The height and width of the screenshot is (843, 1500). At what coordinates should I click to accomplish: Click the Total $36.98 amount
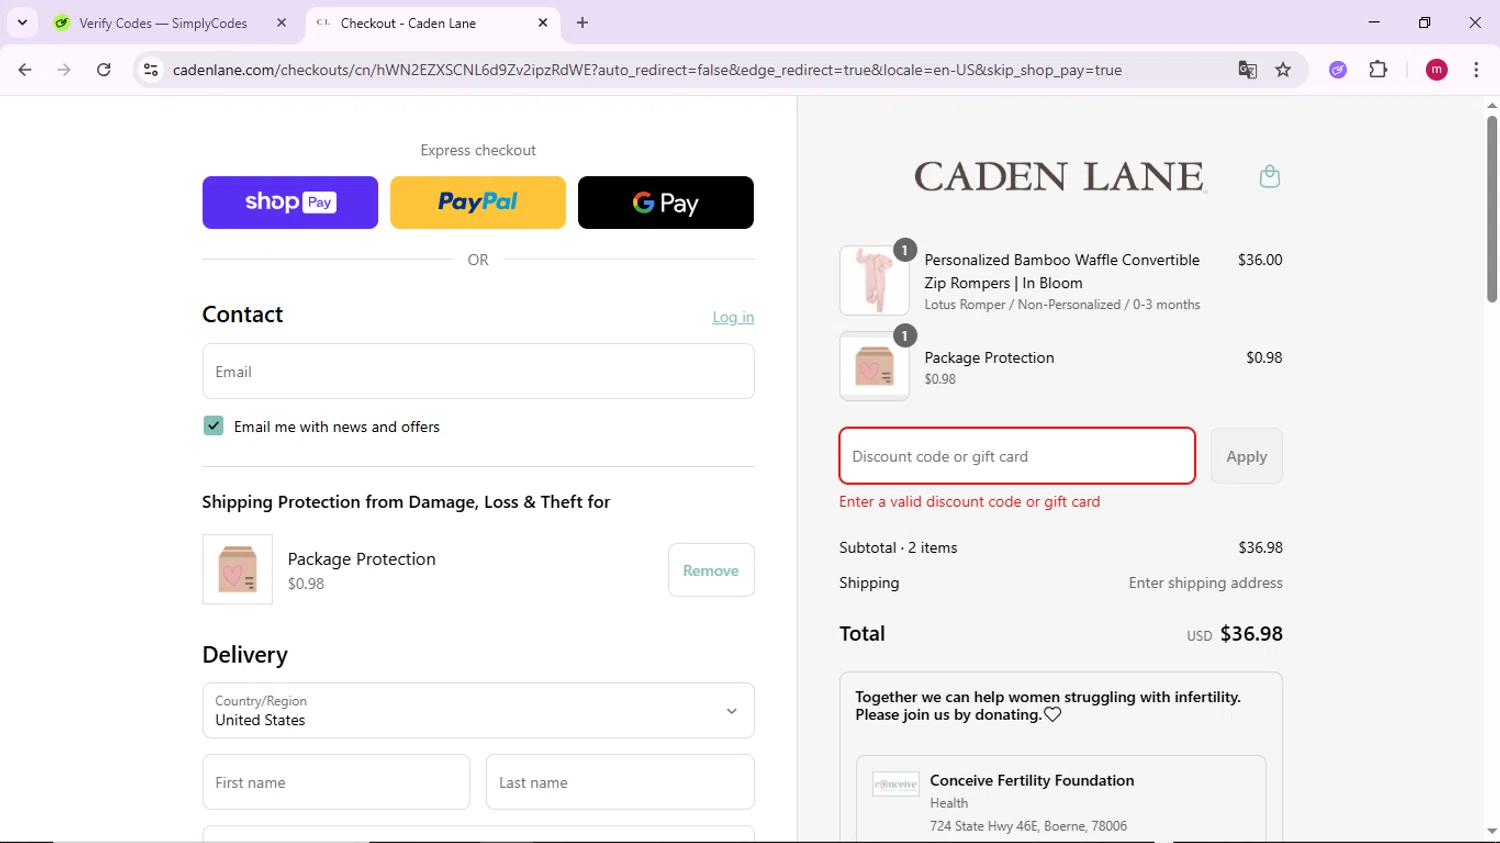(1251, 634)
